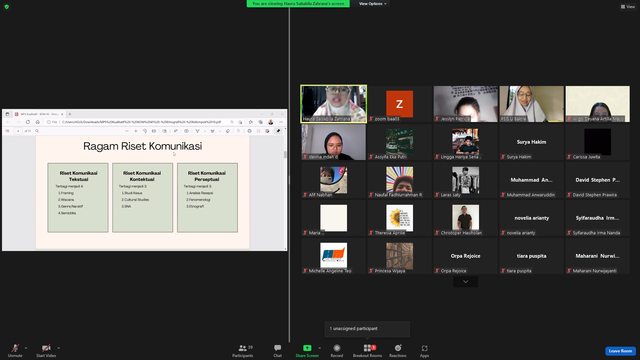This screenshot has height=360, width=640.
Task: Click the '1 unassigned participant' notice
Action: click(367, 329)
